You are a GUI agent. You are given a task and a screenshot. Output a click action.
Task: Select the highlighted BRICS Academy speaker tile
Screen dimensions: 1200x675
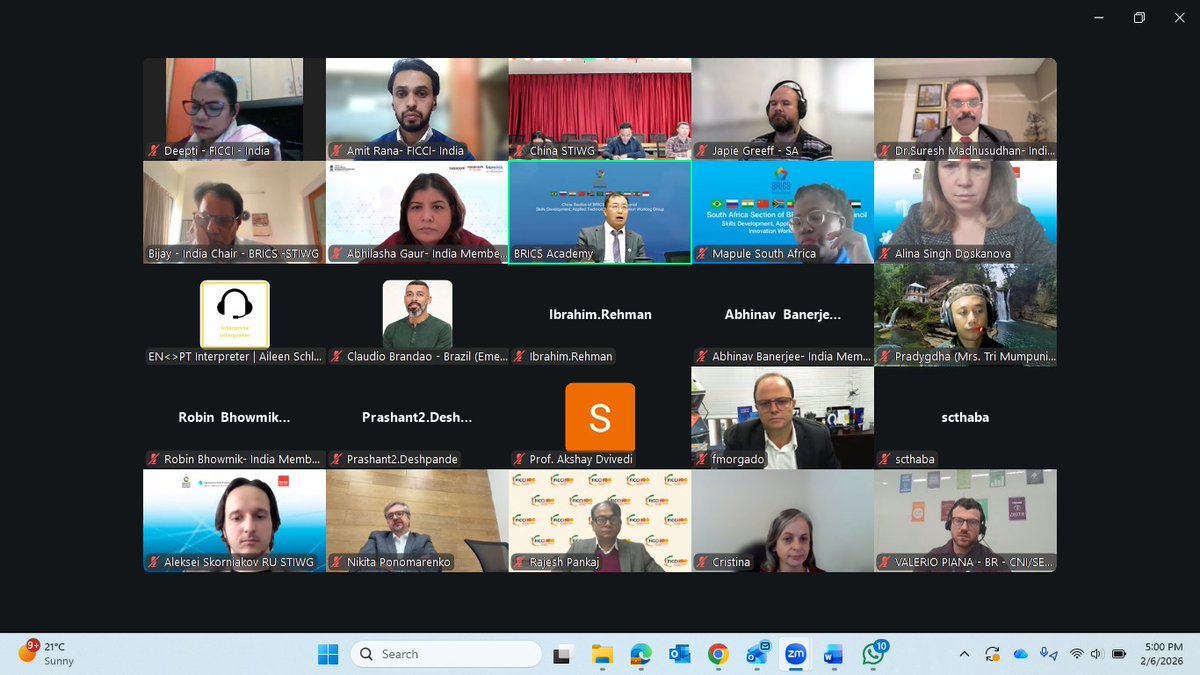point(600,212)
